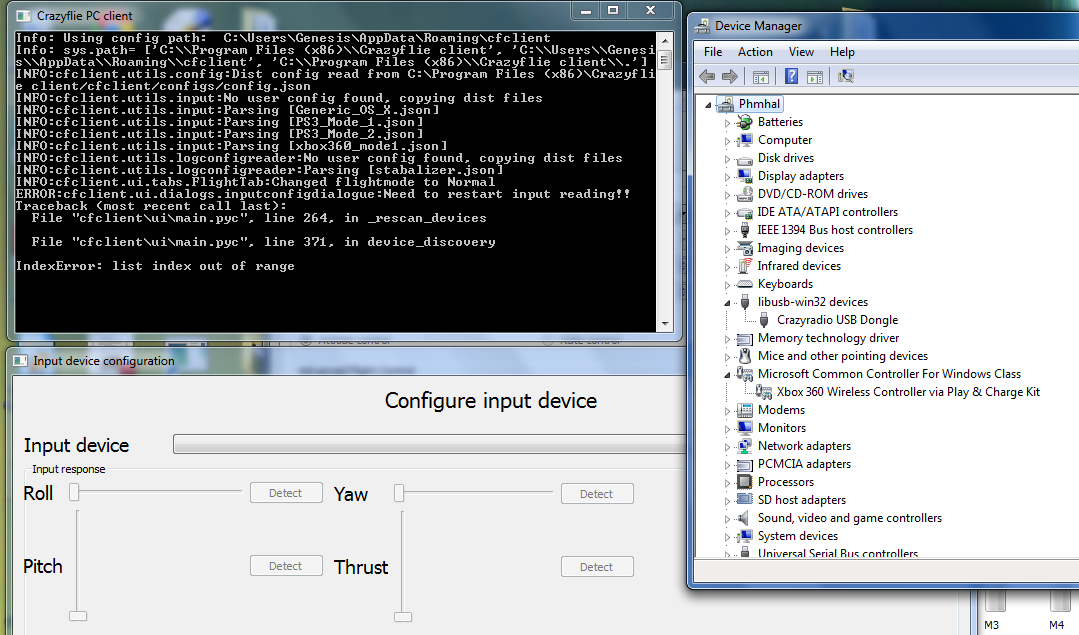Toggle the Show/Hide Action Pane toolbar icon
Image resolution: width=1079 pixels, height=635 pixels.
click(815, 76)
